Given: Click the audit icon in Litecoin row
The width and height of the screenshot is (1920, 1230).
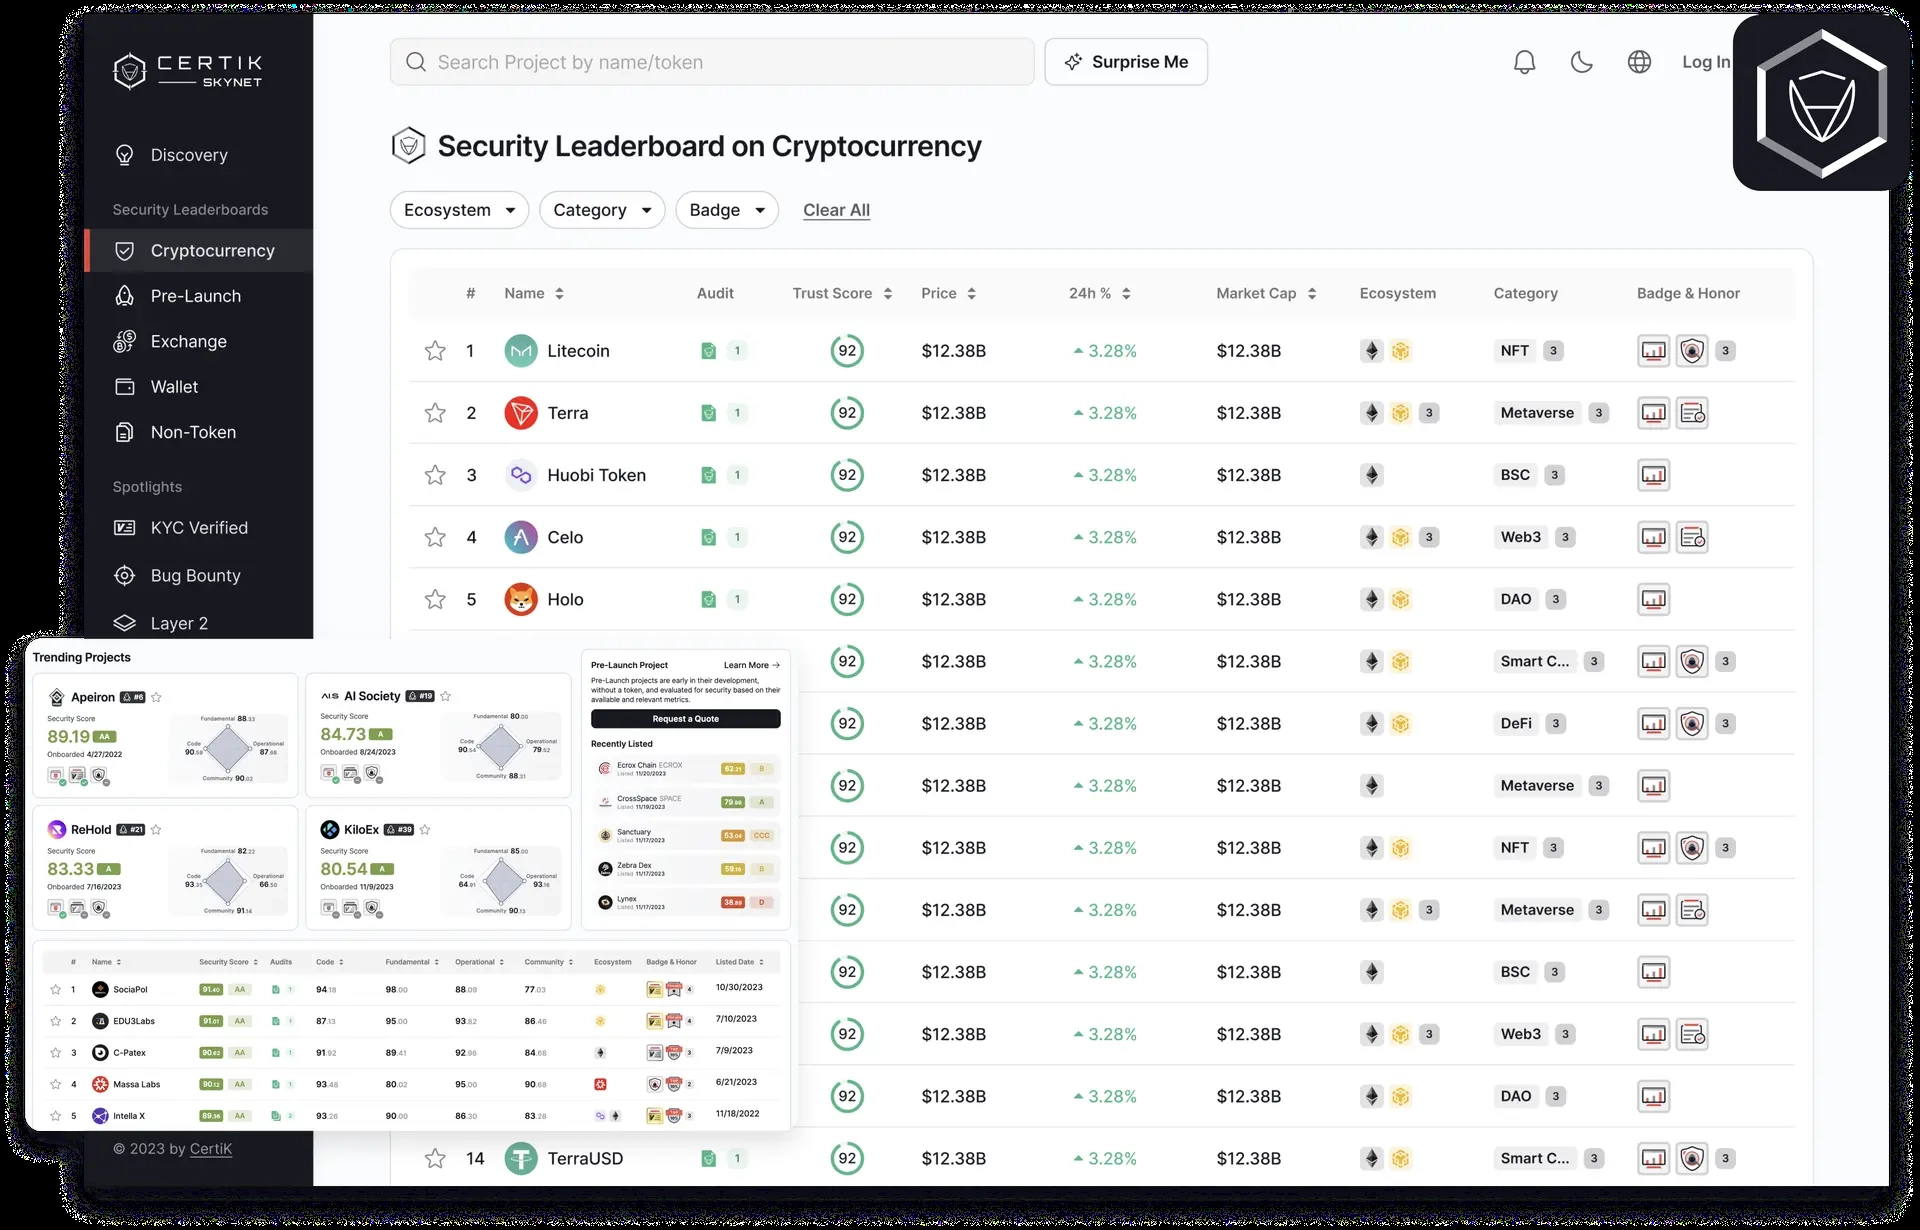Looking at the screenshot, I should (708, 351).
